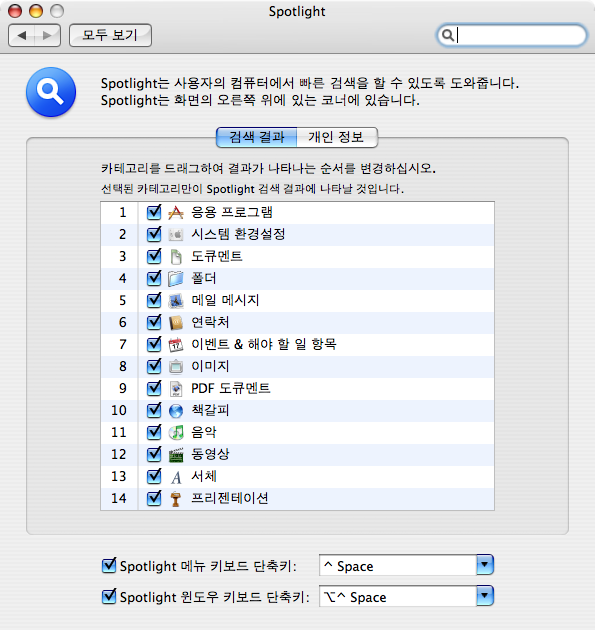The width and height of the screenshot is (595, 630).
Task: Go forward with the right arrow button
Action: (x=47, y=35)
